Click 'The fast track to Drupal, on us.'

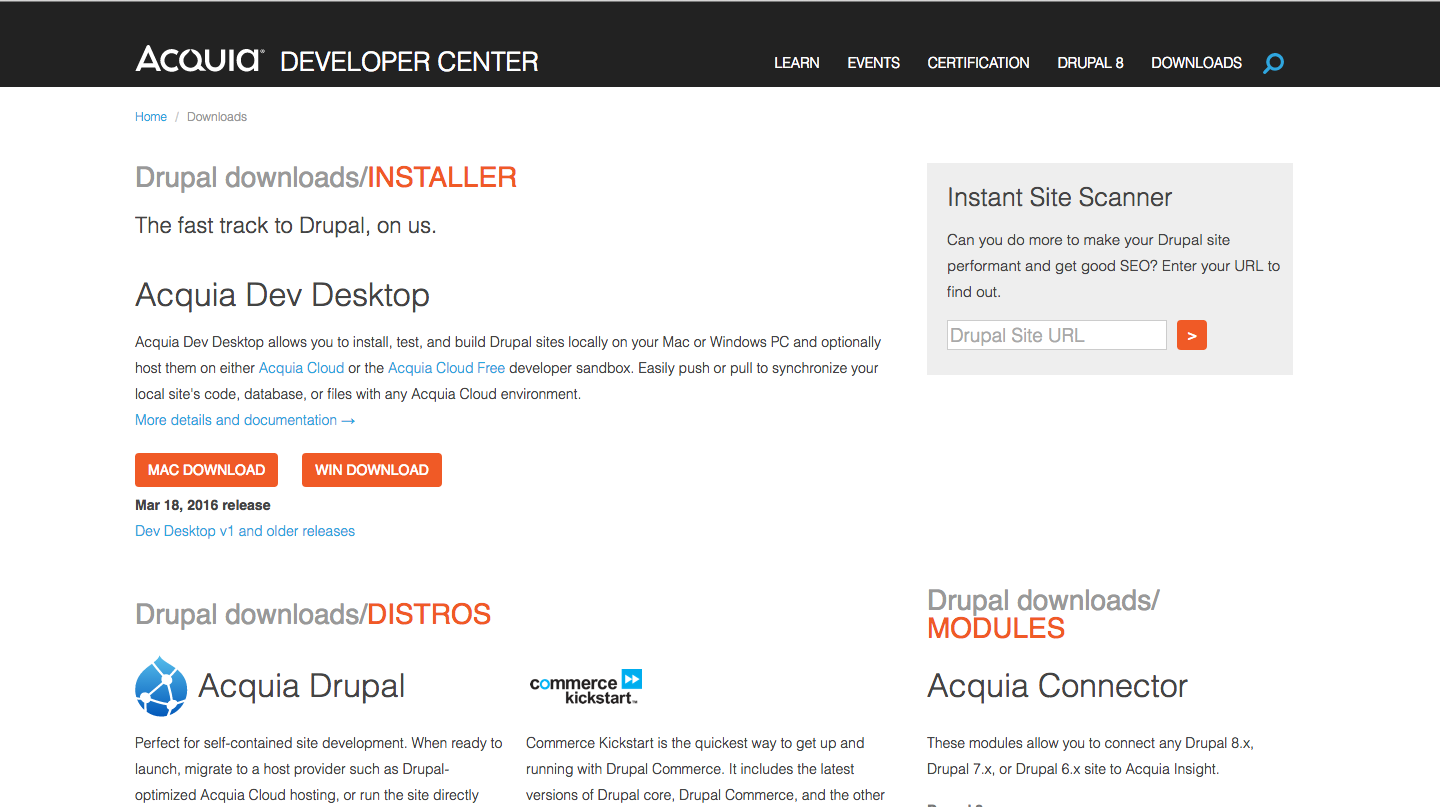tap(286, 226)
